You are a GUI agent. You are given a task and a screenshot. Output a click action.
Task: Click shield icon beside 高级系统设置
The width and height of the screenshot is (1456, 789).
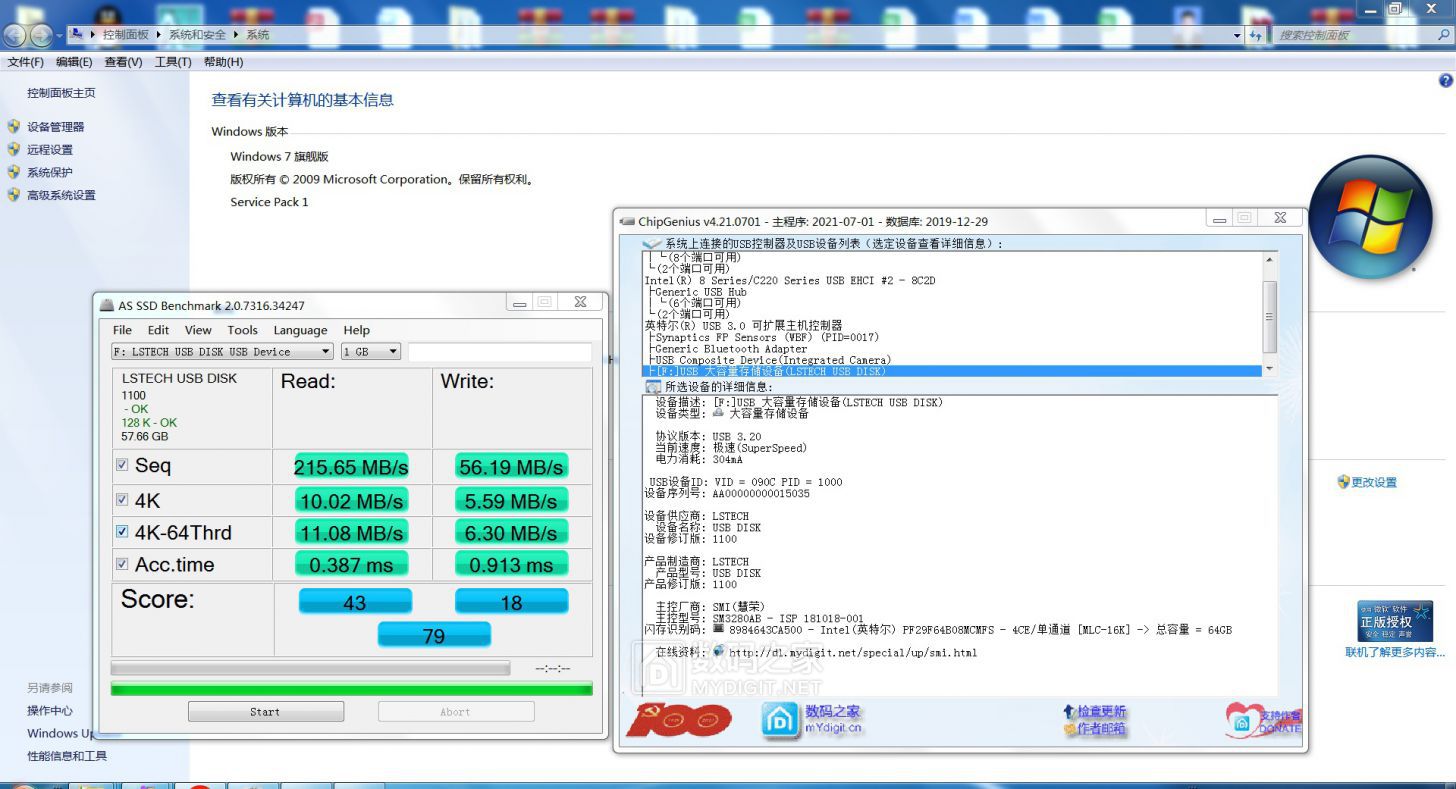(x=14, y=195)
